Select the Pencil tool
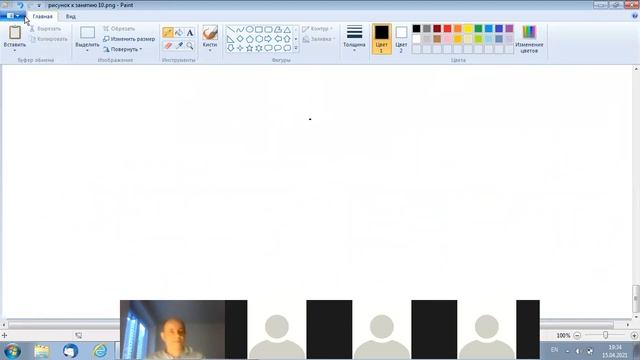This screenshot has height=360, width=640. 168,33
